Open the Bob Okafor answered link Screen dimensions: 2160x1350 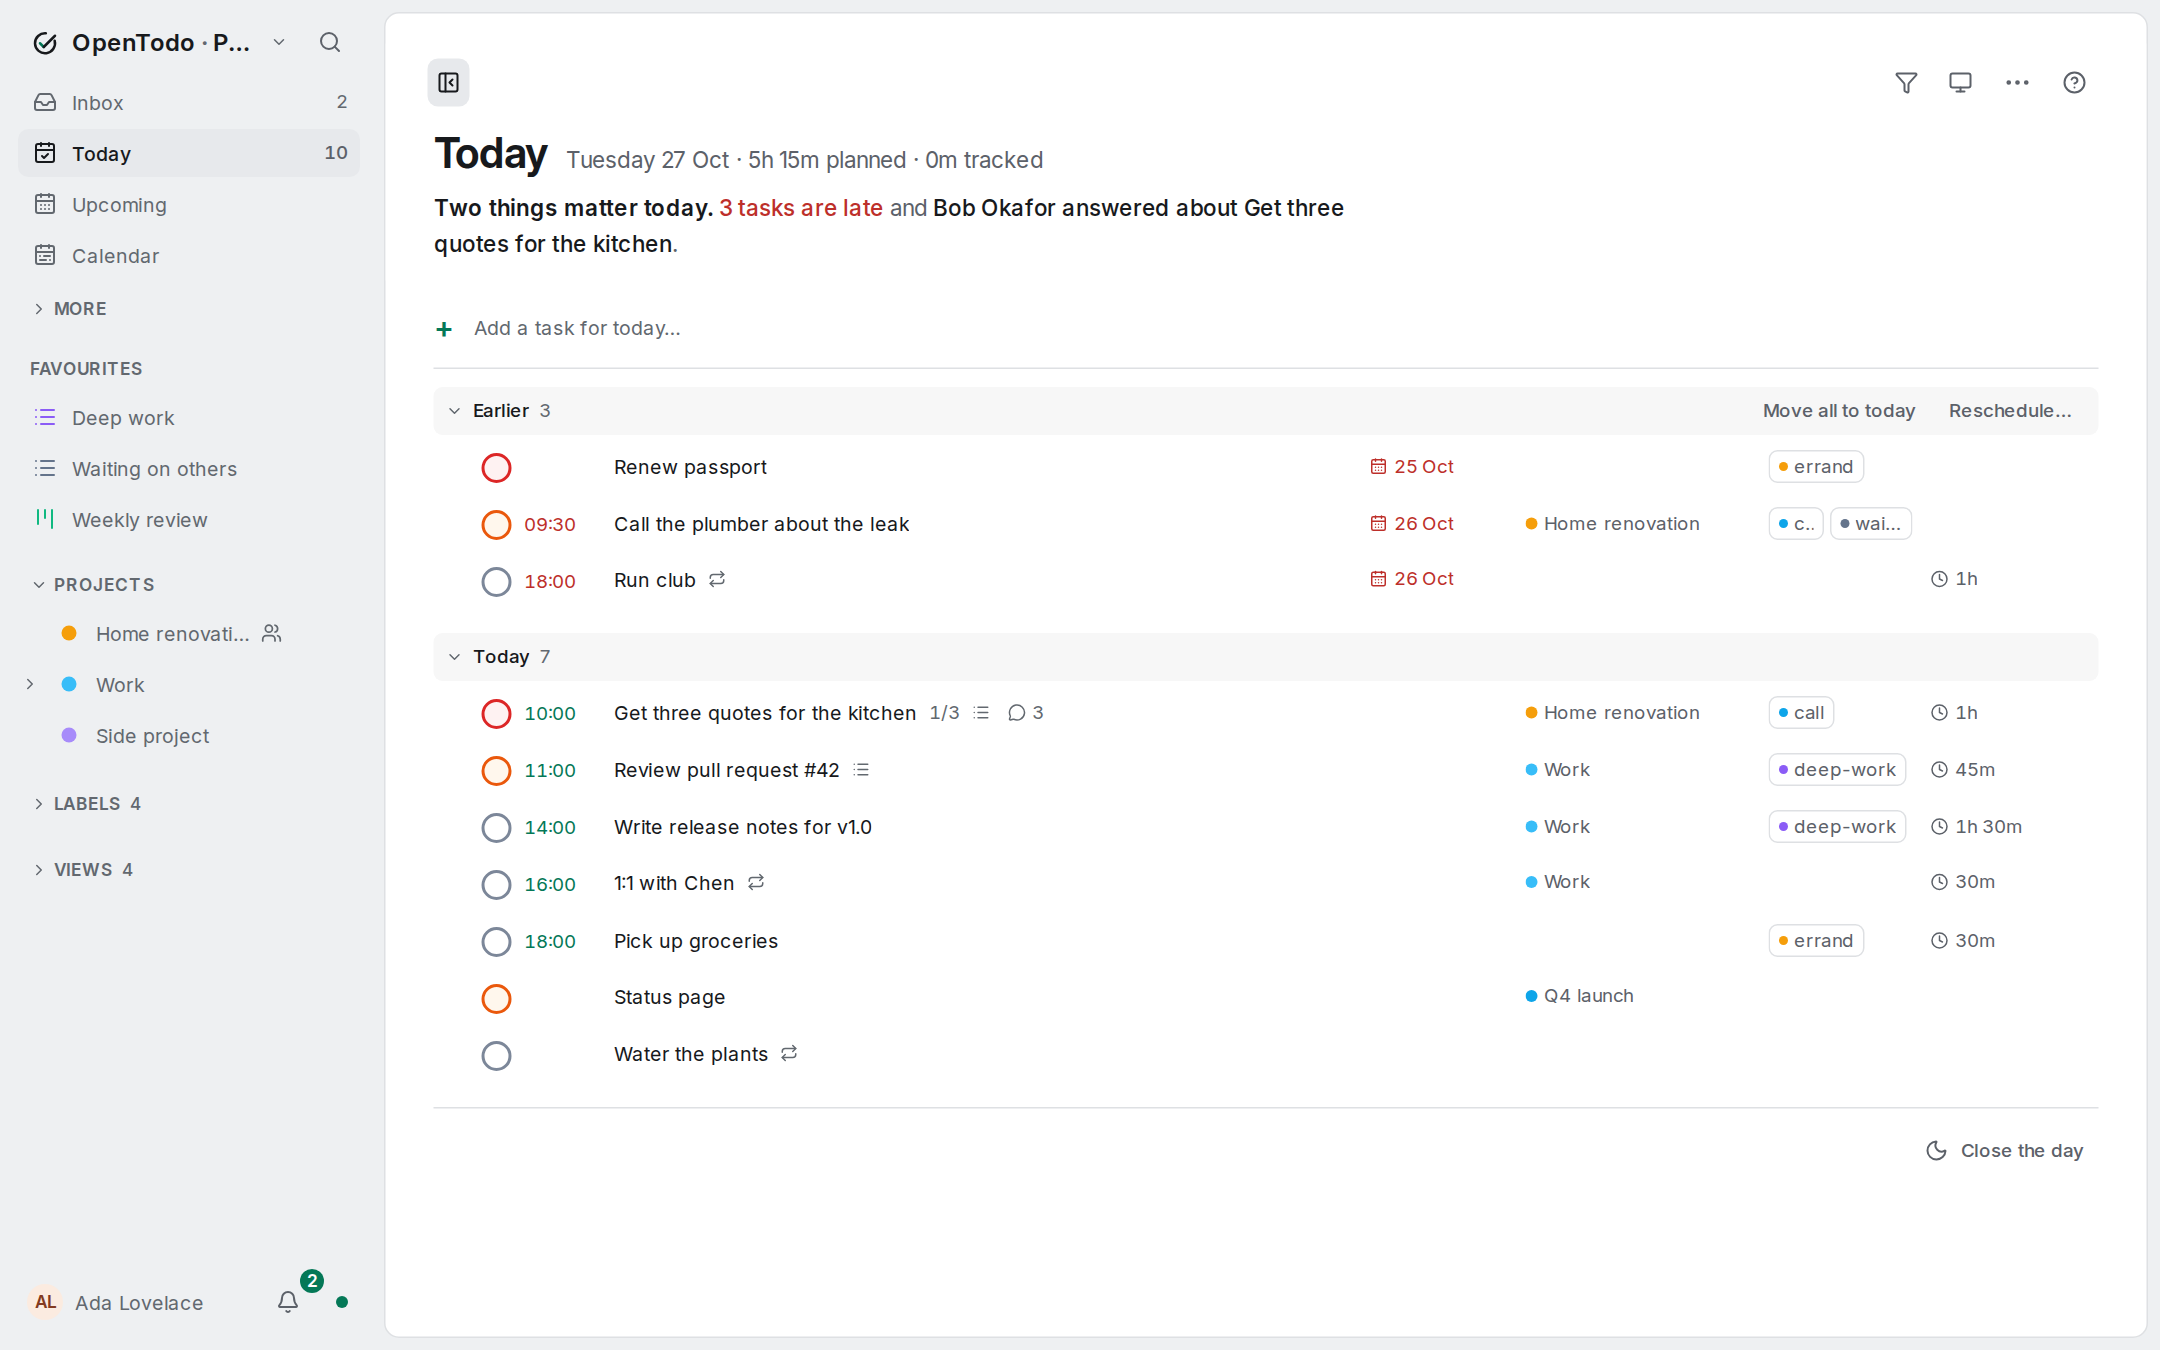pos(888,226)
